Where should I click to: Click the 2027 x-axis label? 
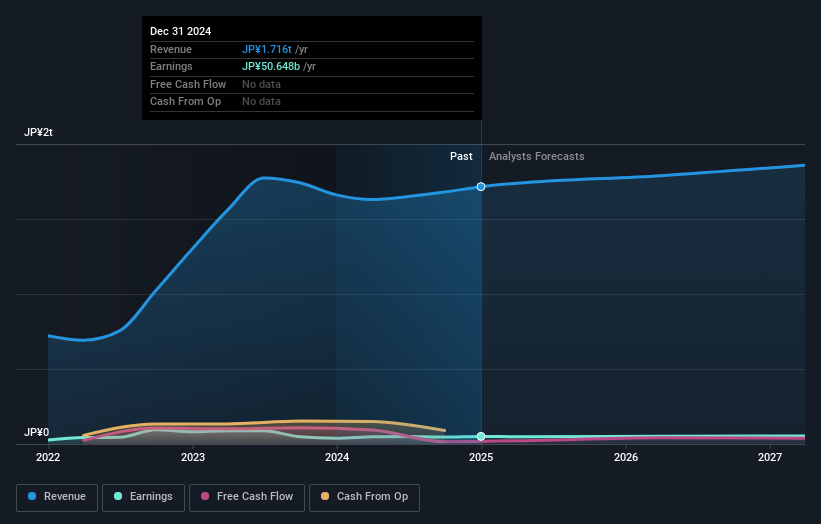pyautogui.click(x=770, y=458)
